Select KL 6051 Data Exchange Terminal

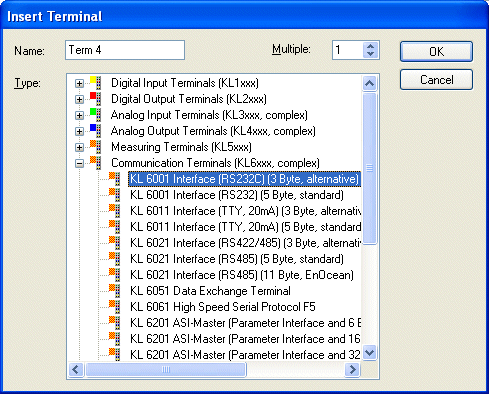(x=210, y=291)
